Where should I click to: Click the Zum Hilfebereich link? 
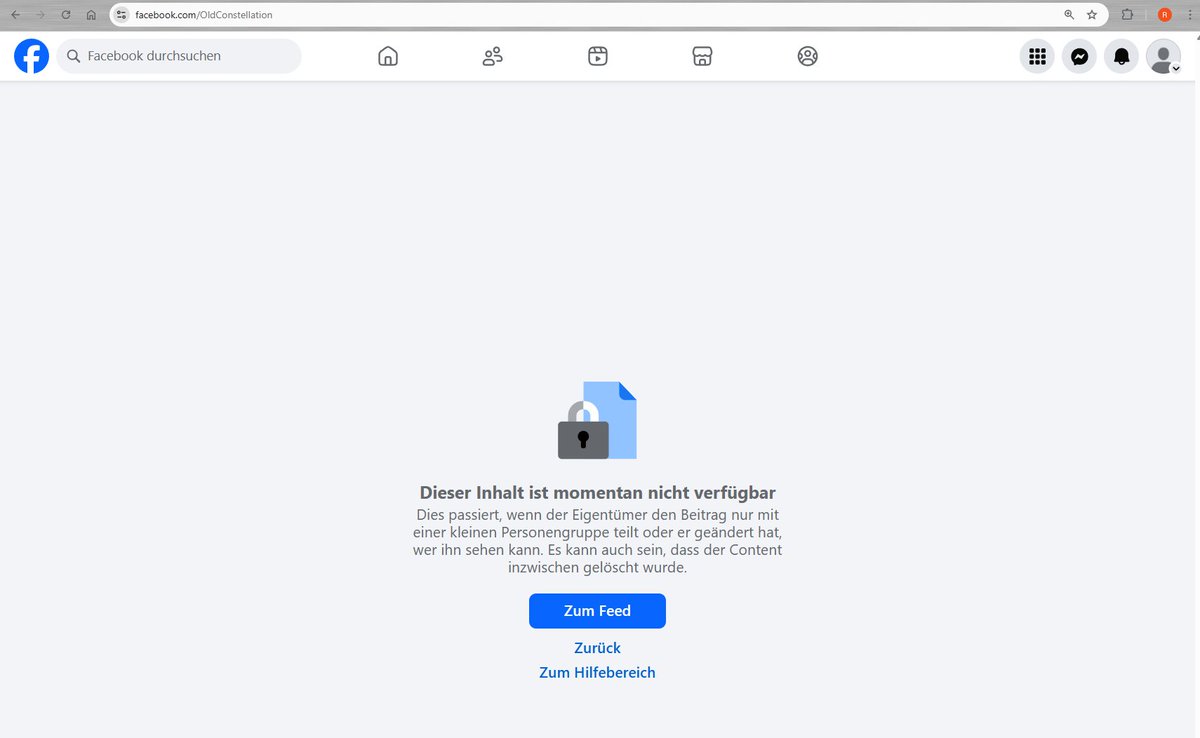[x=597, y=673]
